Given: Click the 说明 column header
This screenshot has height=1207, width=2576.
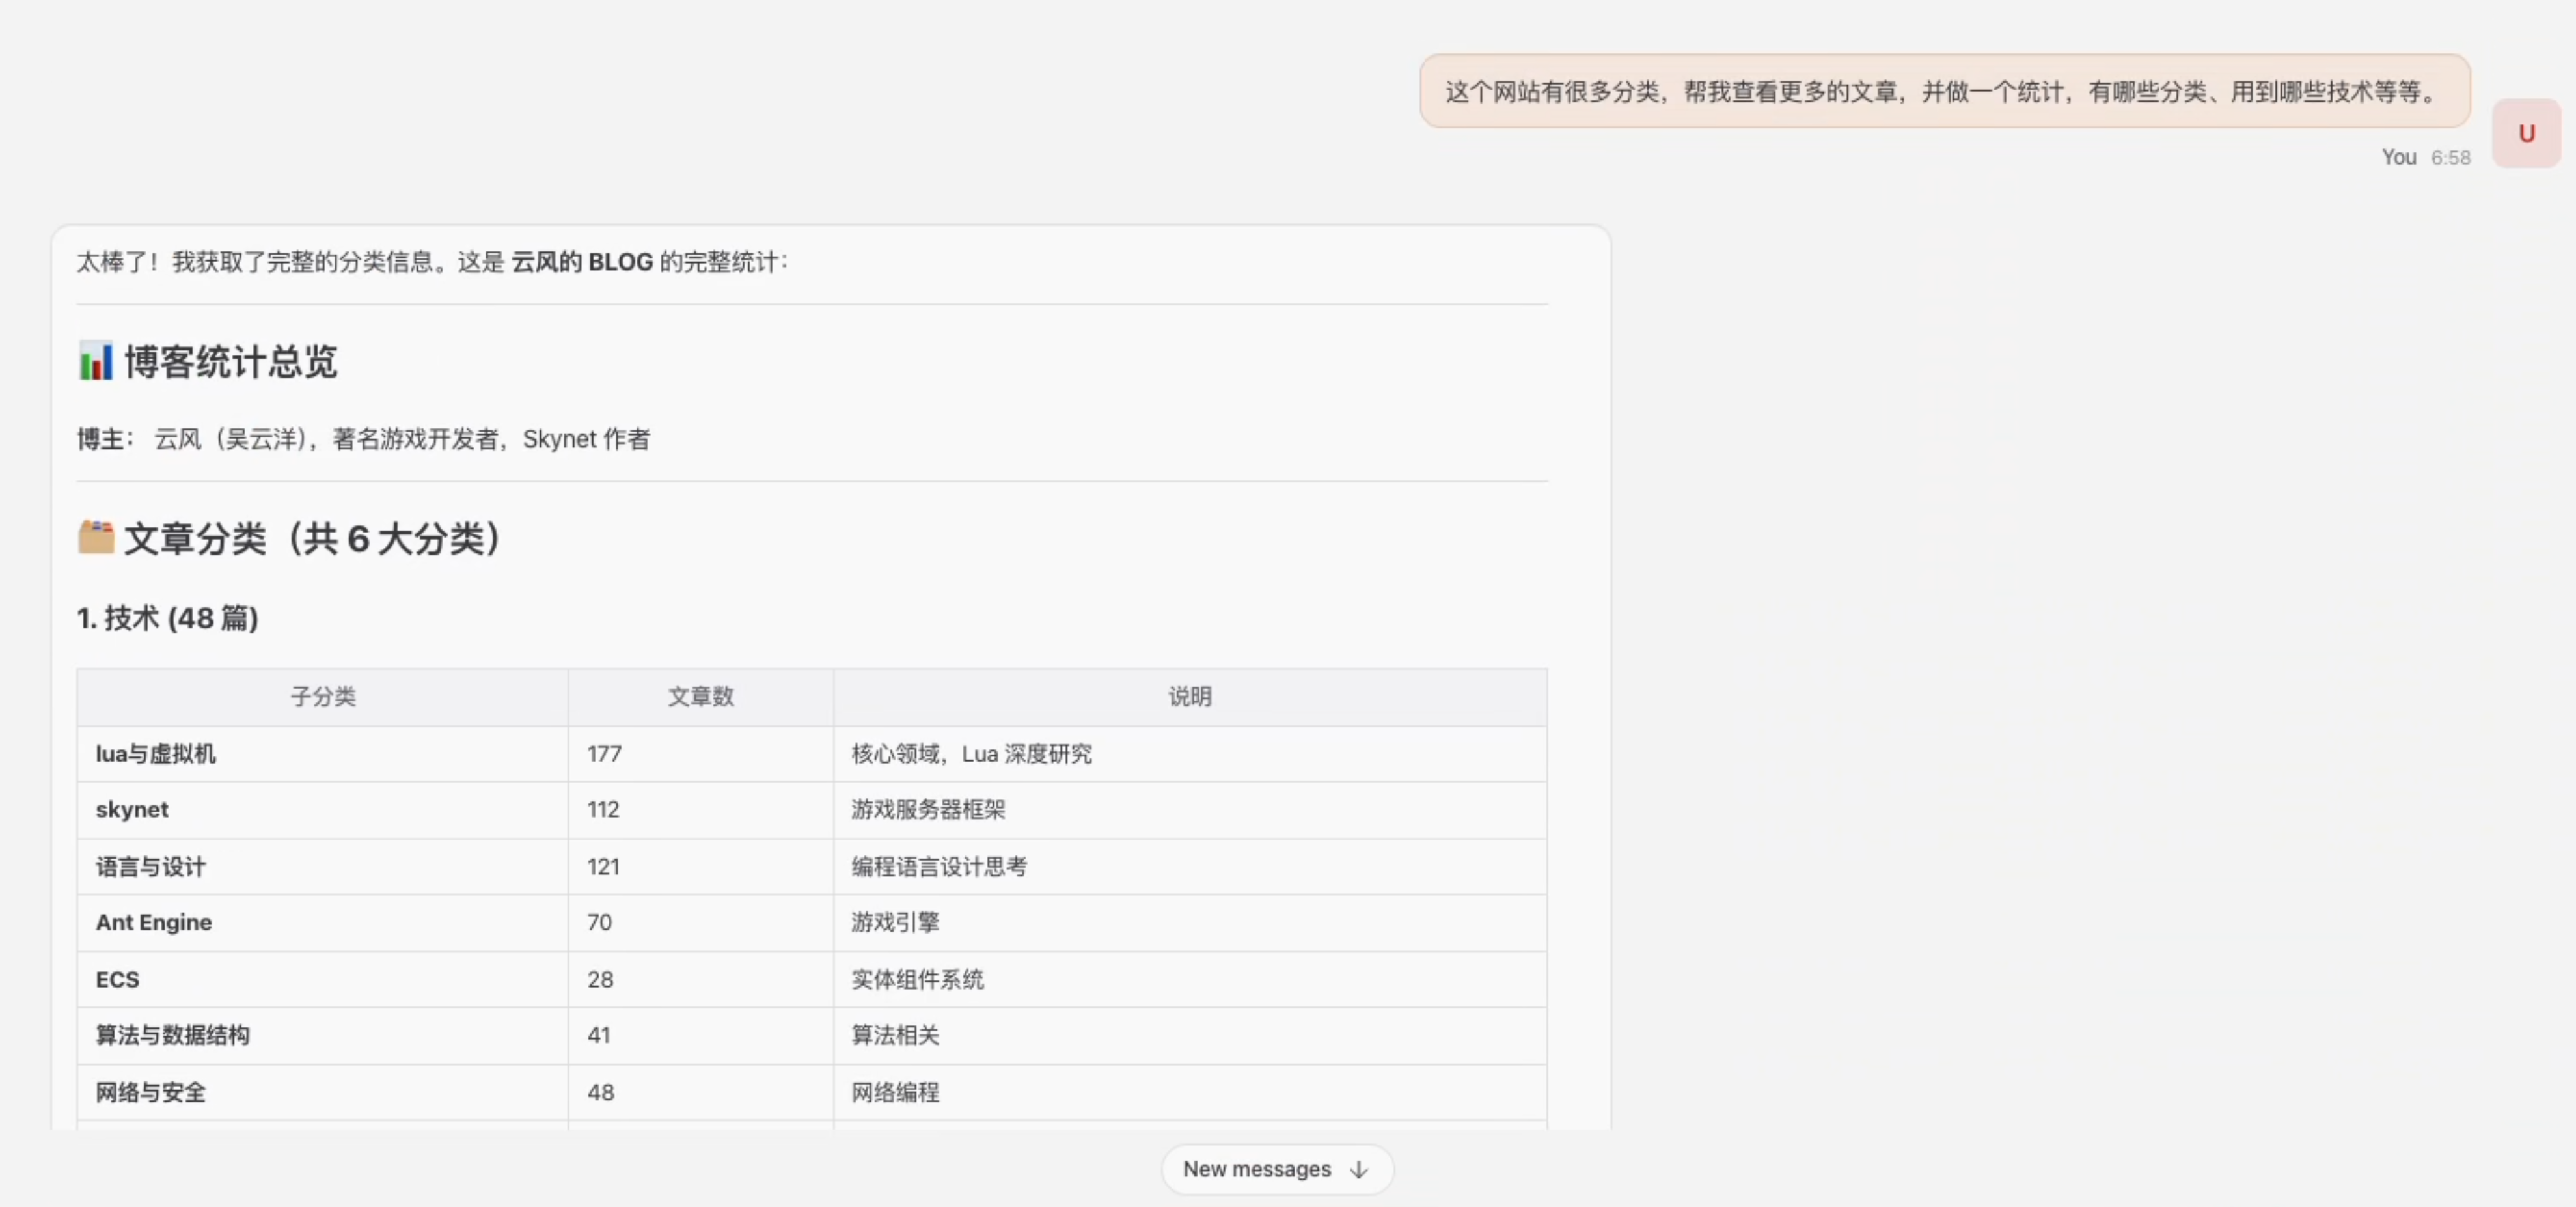Looking at the screenshot, I should 1189,697.
